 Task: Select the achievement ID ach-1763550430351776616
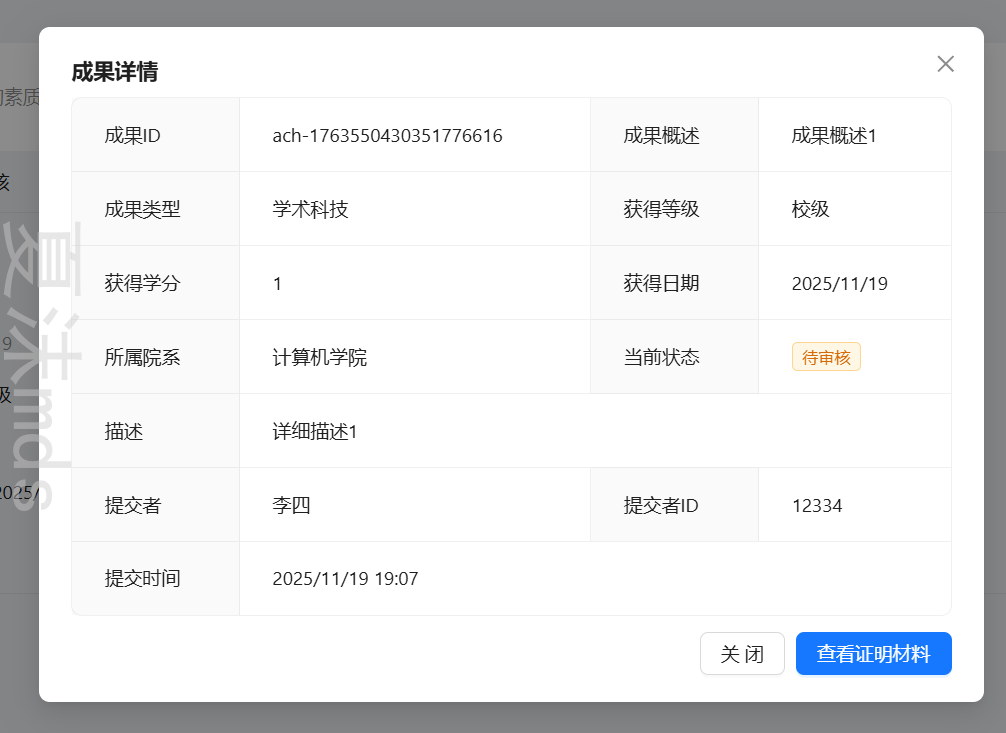[387, 135]
